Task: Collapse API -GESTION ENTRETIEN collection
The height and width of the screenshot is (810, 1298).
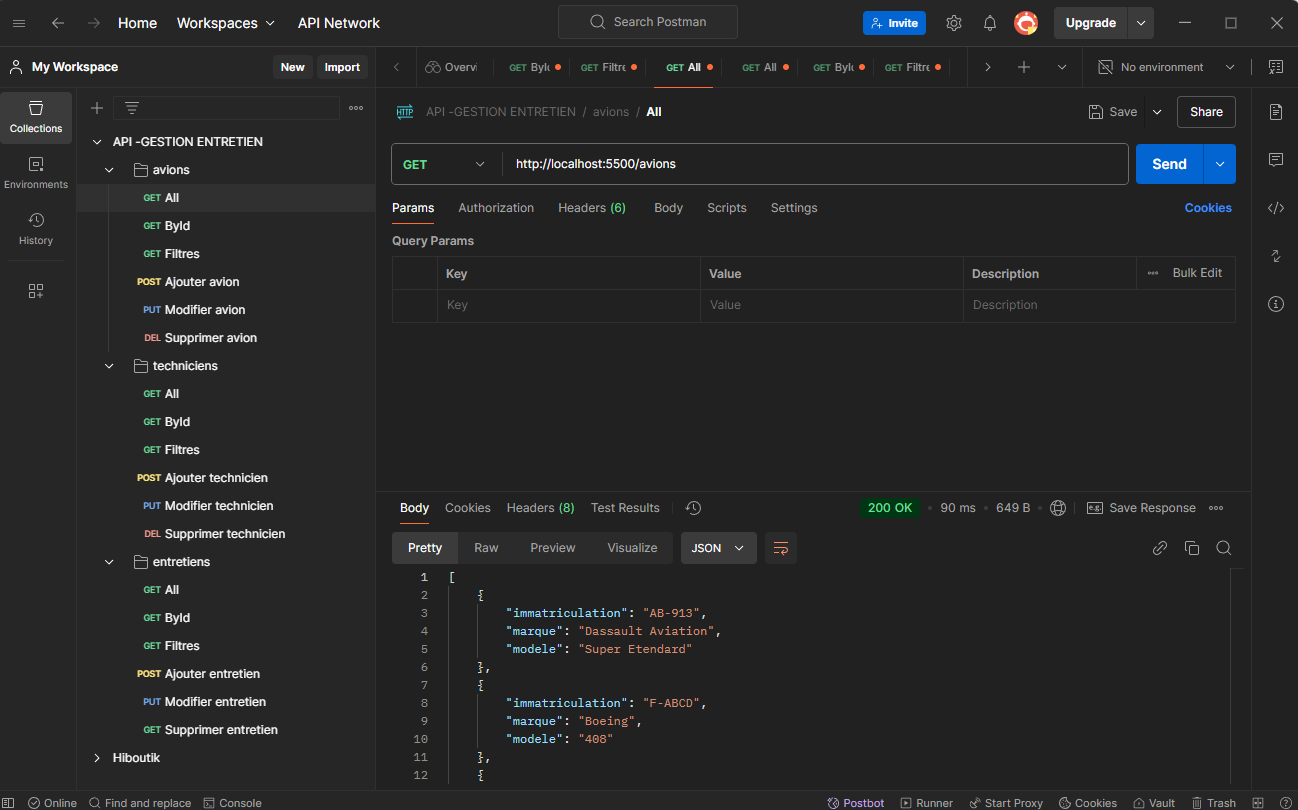Action: point(97,142)
